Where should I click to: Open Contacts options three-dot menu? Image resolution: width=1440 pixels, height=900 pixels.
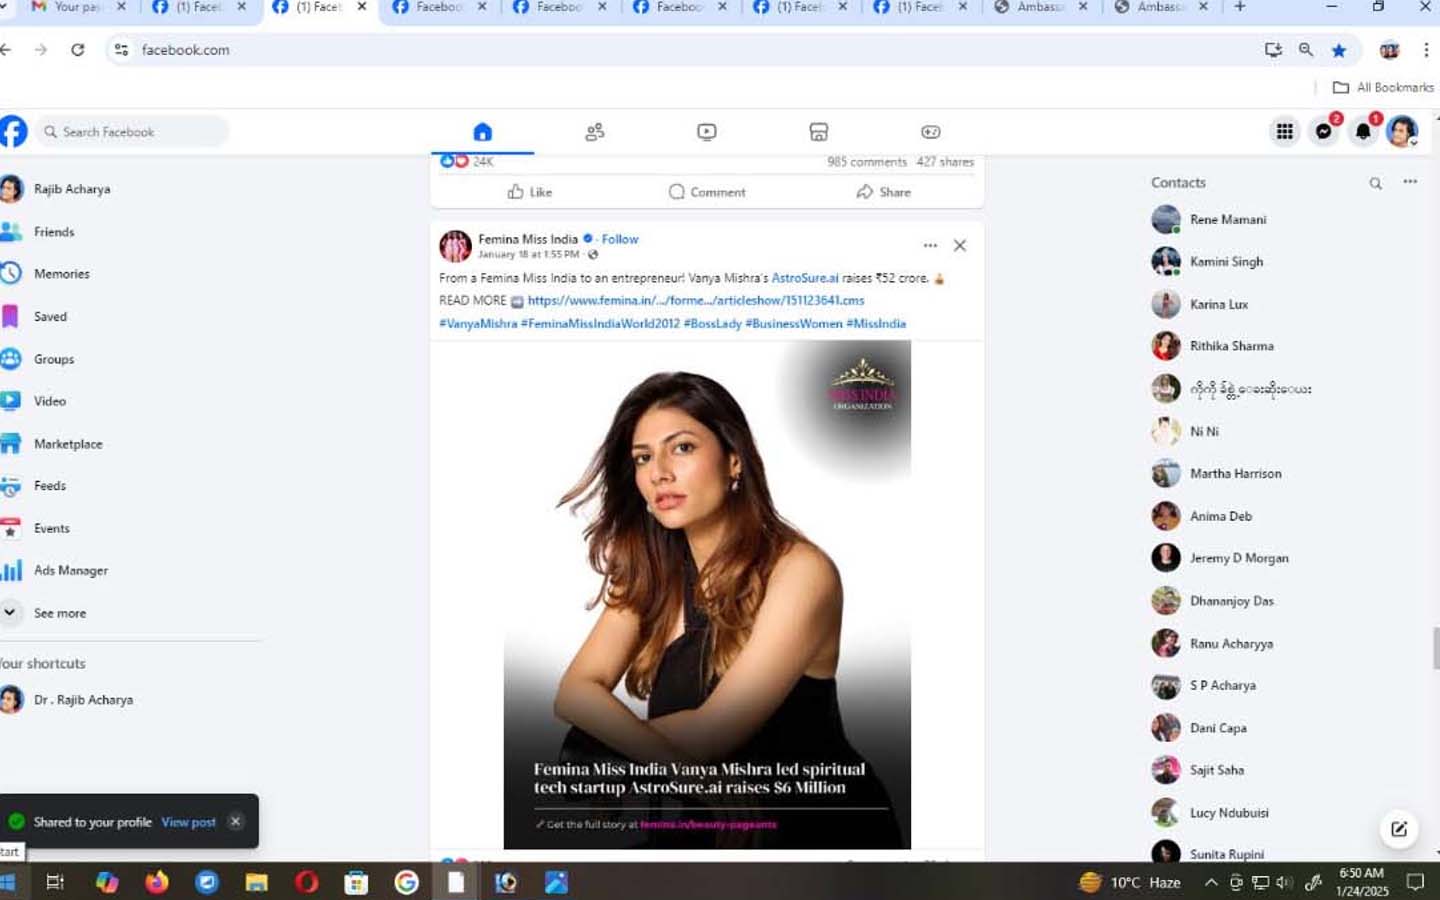click(1410, 182)
